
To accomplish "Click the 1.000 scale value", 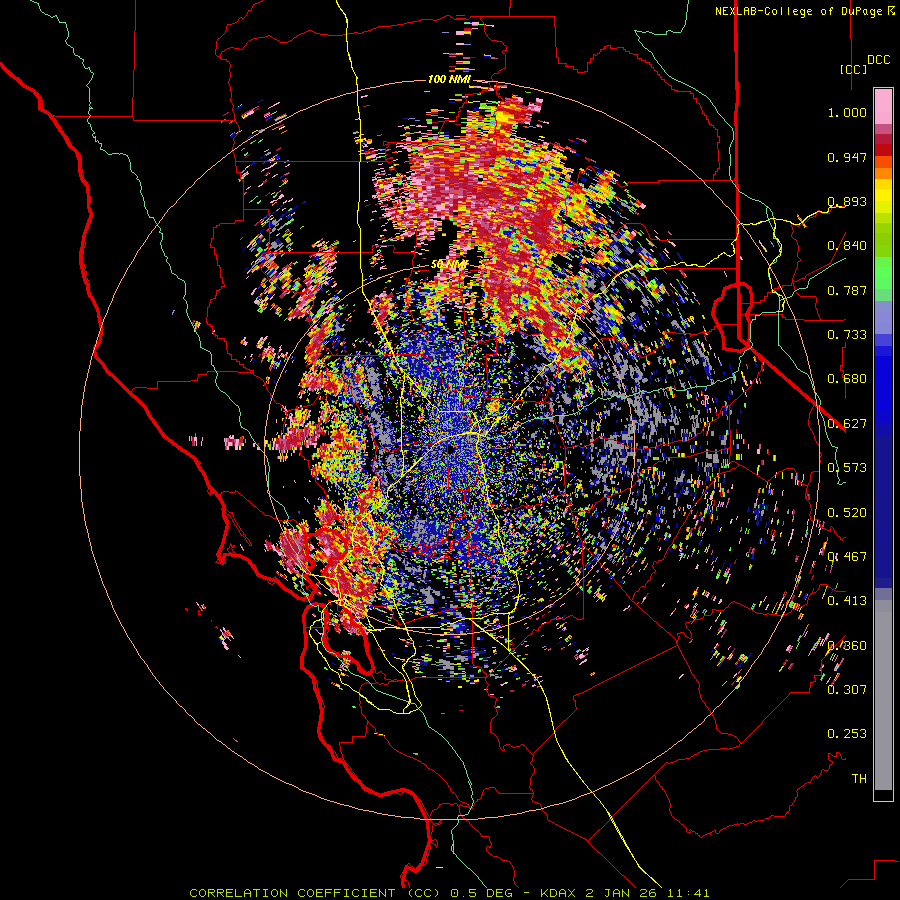I will (x=847, y=112).
